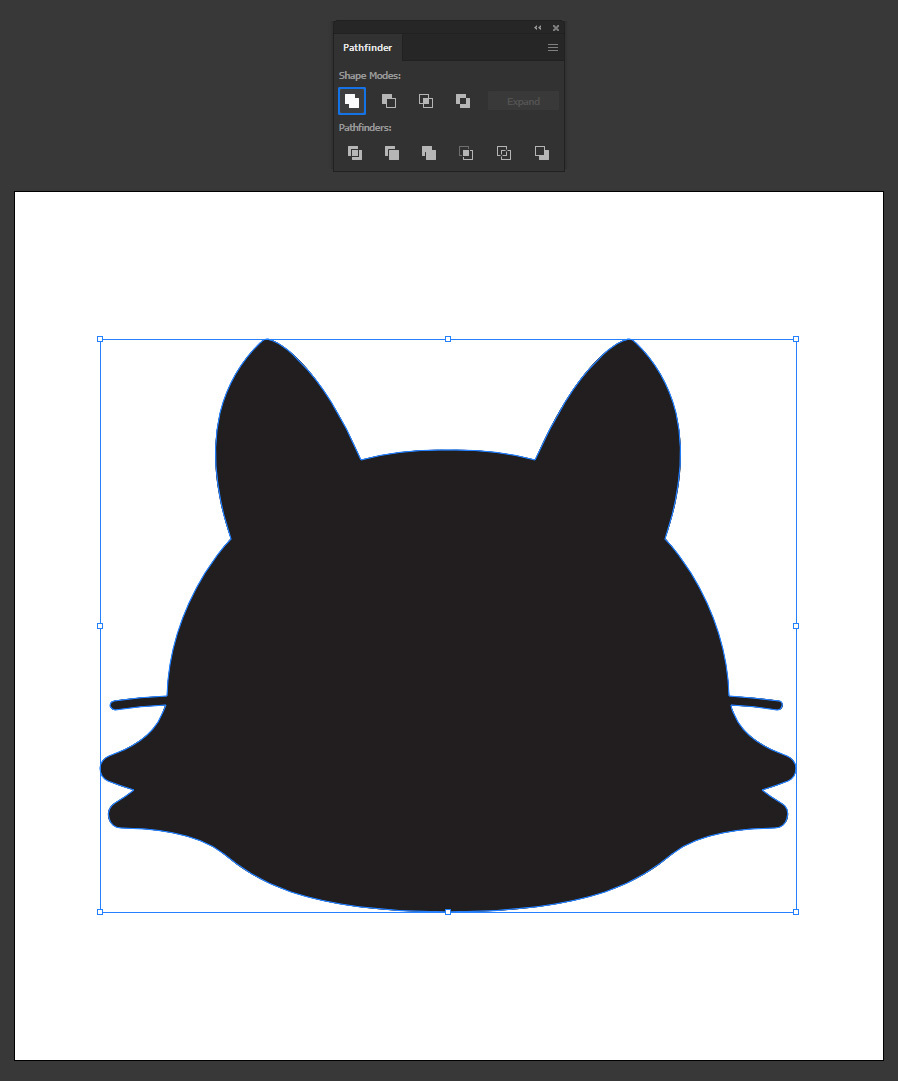The image size is (898, 1081).
Task: Select the Pathfinder tab
Action: point(367,48)
